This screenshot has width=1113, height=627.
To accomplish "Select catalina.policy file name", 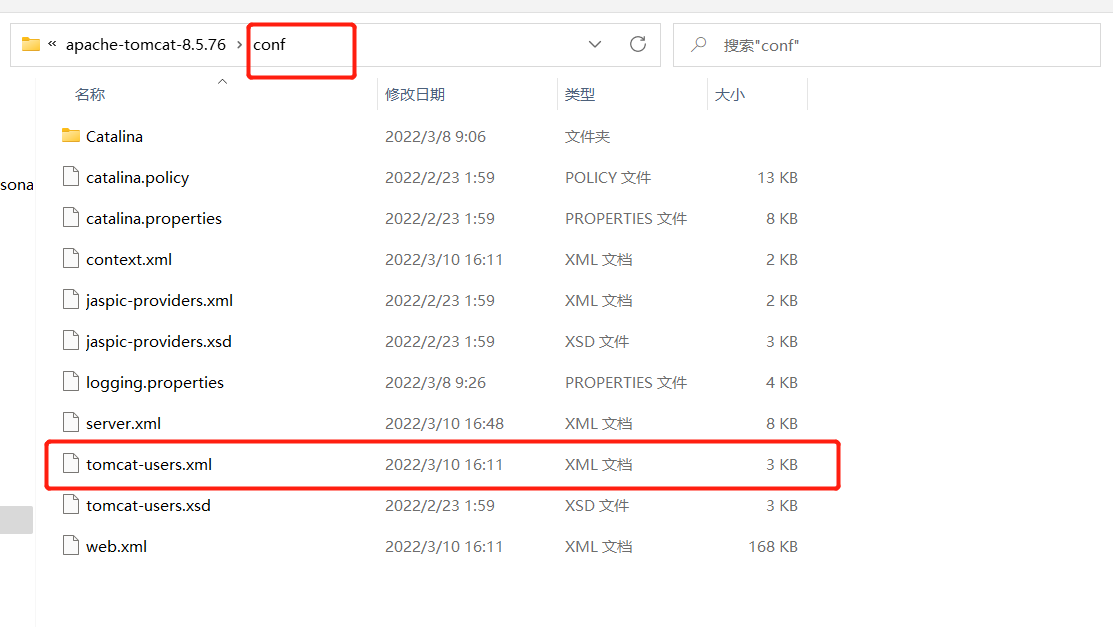I will tap(138, 178).
